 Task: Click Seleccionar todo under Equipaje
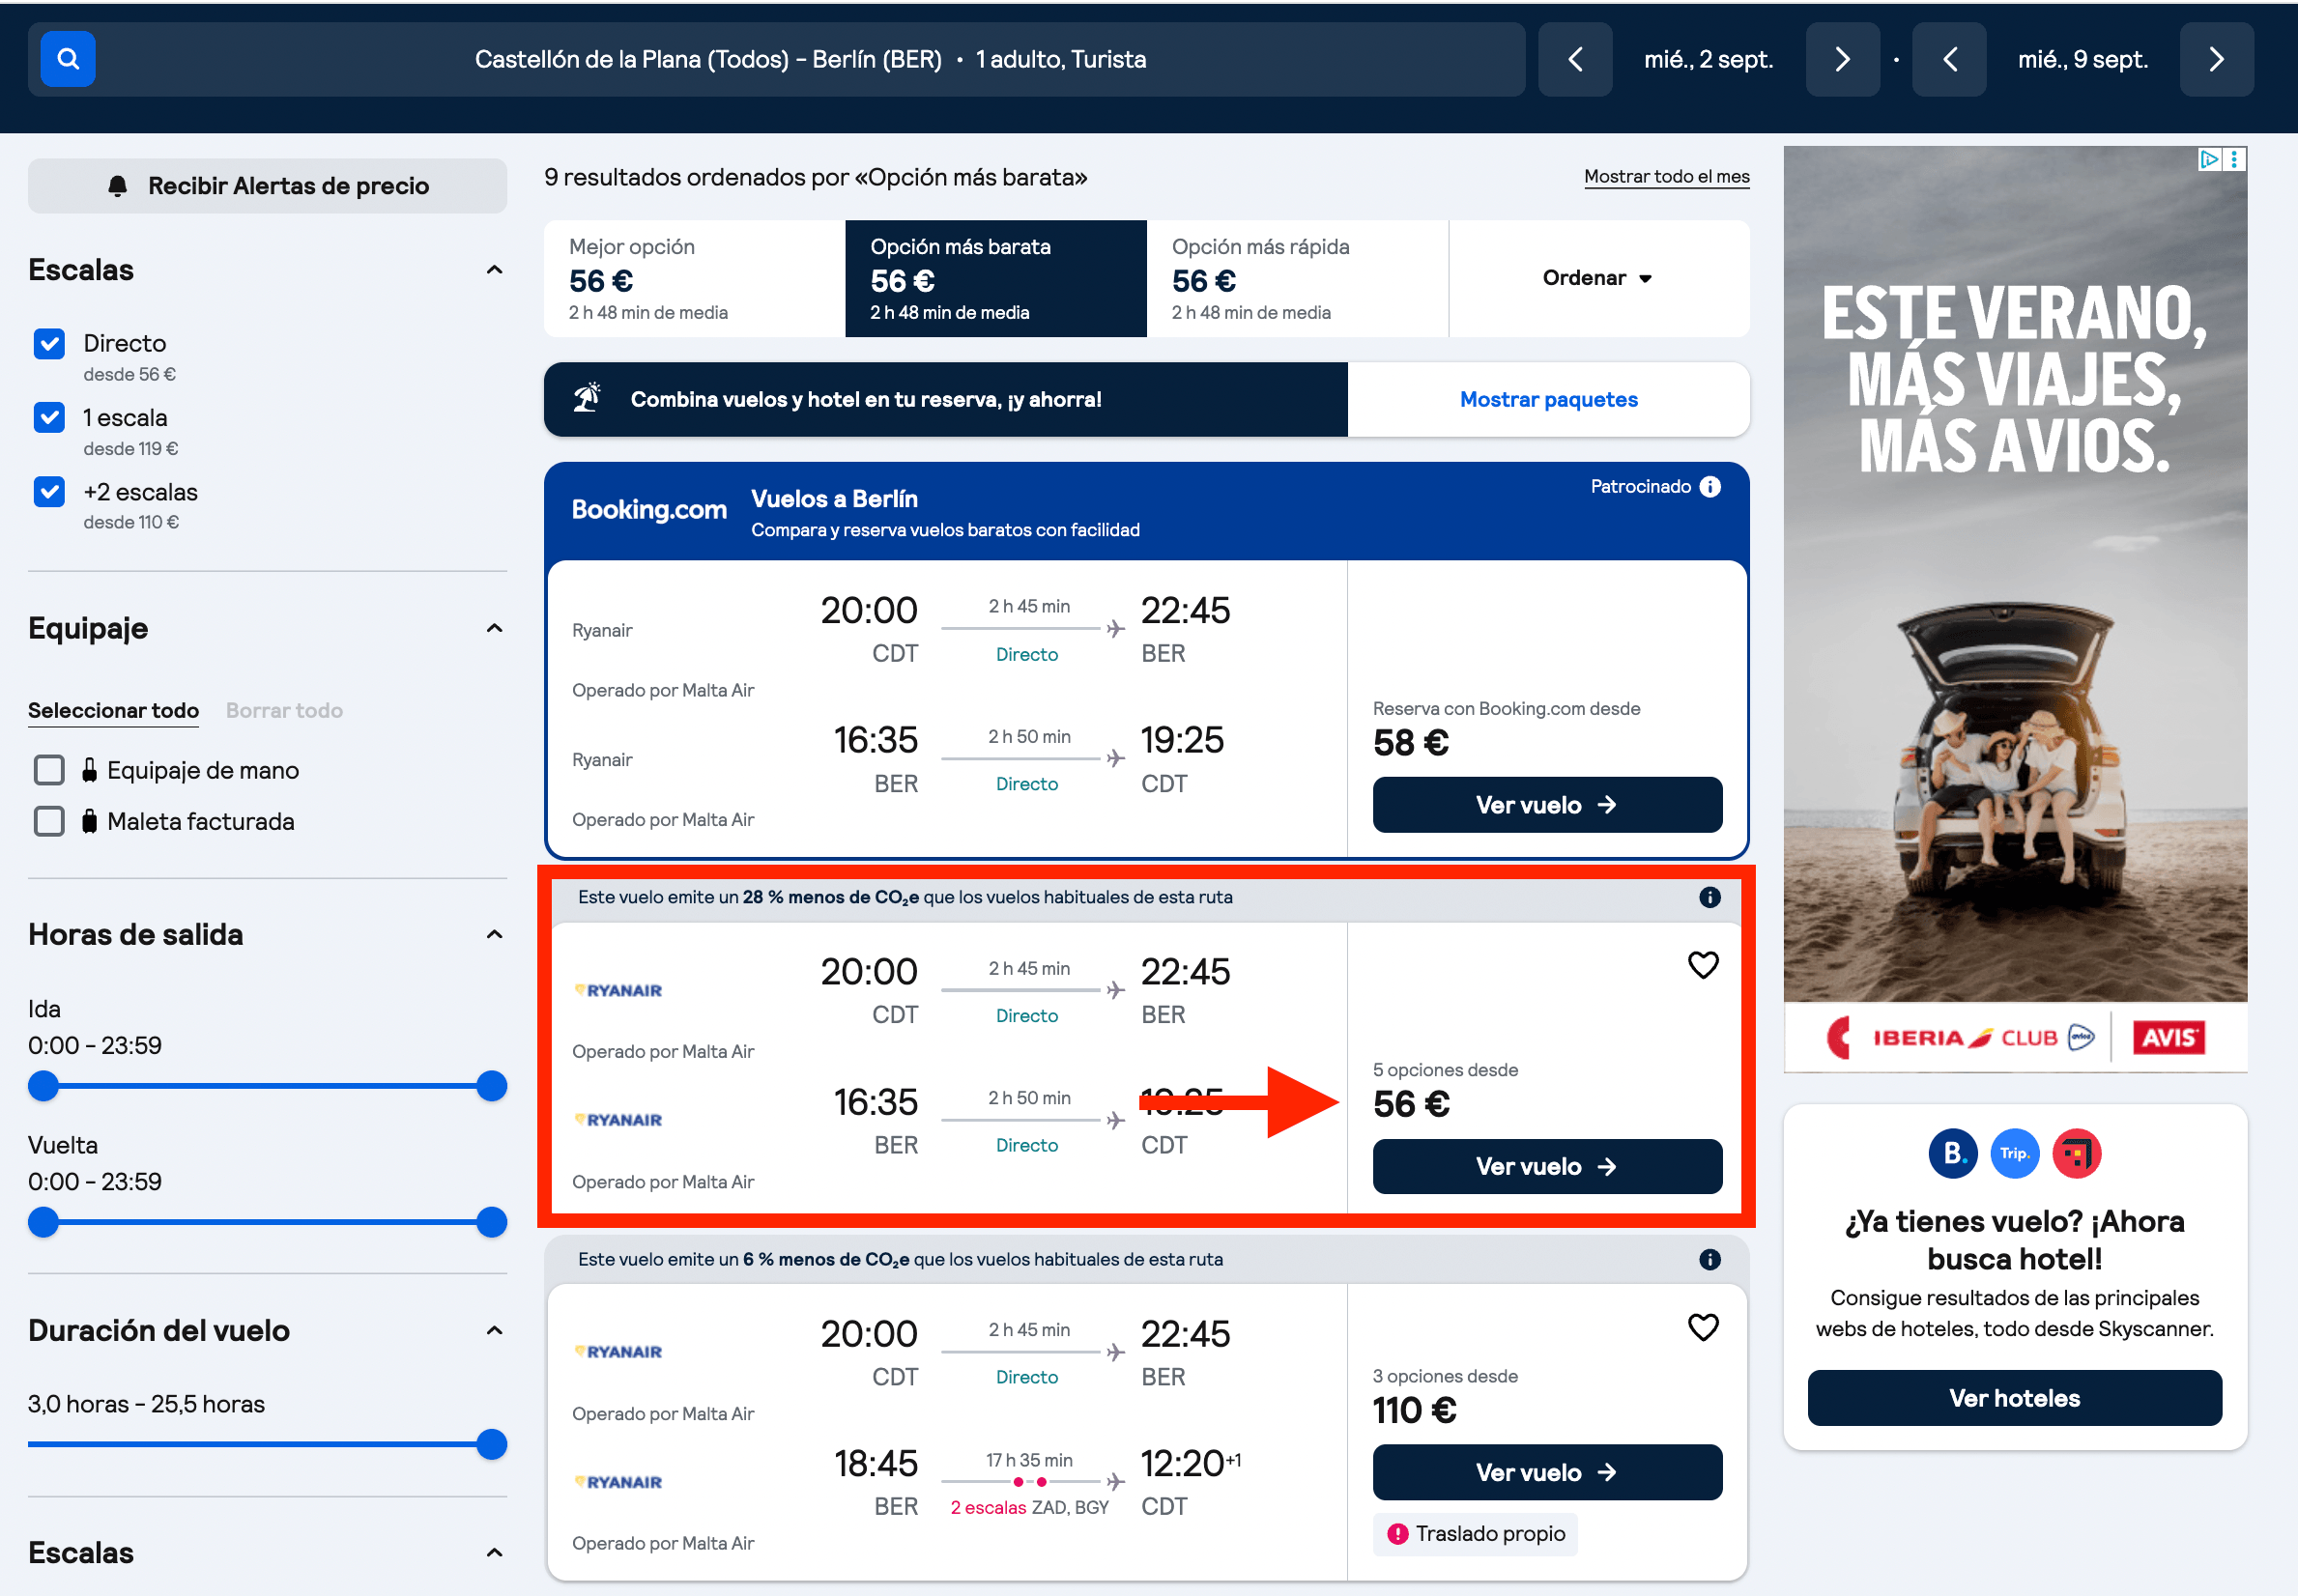pos(113,710)
